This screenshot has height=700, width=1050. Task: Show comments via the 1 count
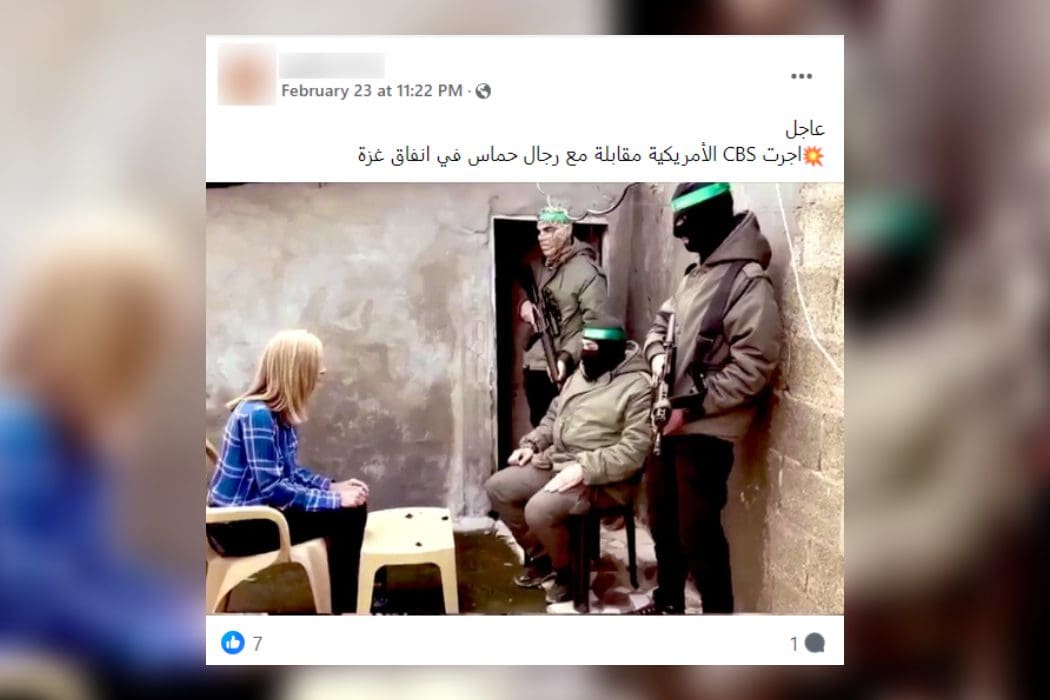tap(794, 644)
